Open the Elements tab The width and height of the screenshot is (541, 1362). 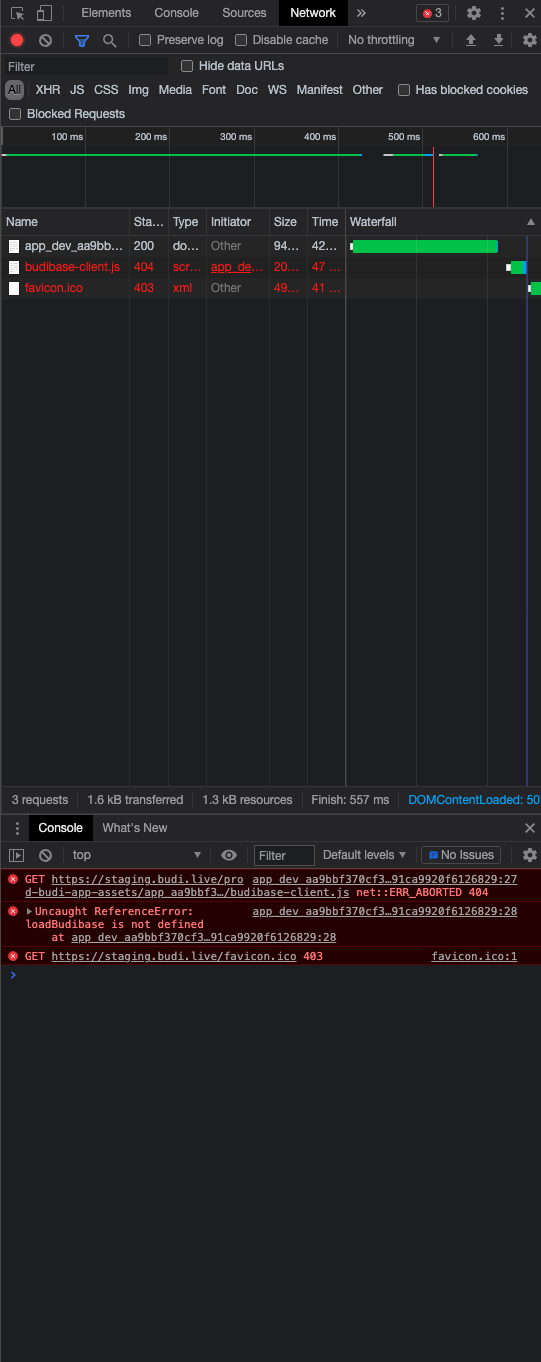coord(106,13)
